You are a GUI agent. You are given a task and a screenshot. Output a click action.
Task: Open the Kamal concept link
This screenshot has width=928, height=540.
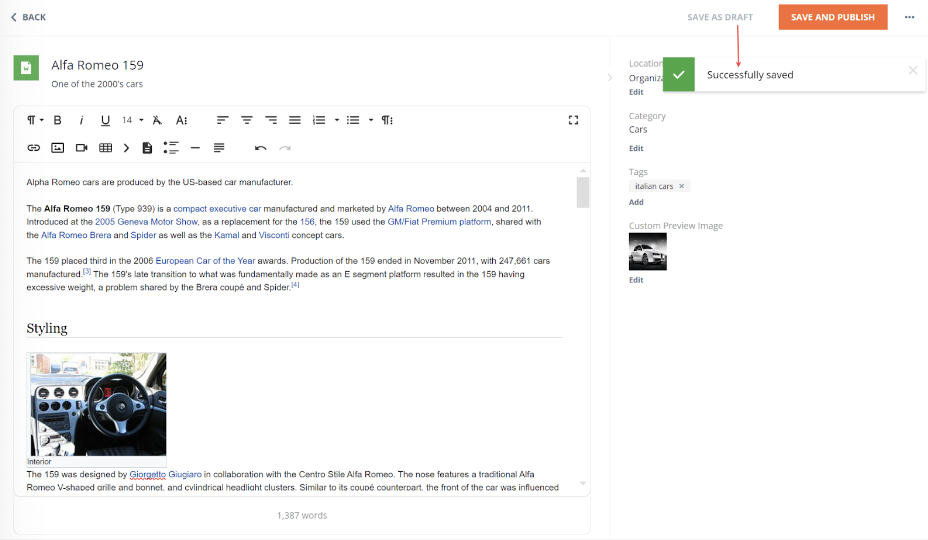(227, 236)
